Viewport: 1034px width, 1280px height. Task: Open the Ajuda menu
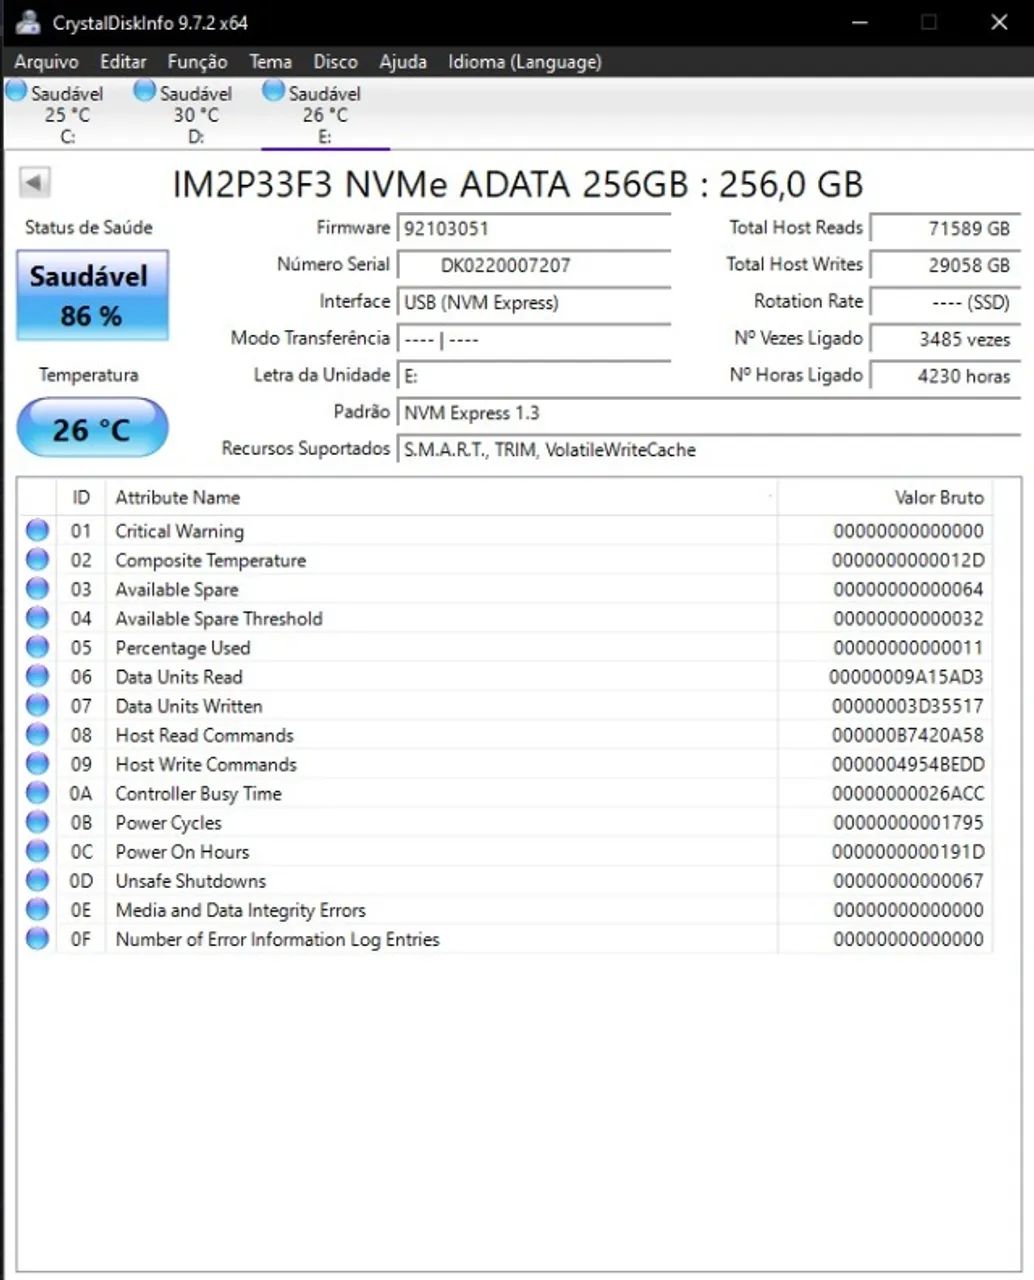pos(403,62)
